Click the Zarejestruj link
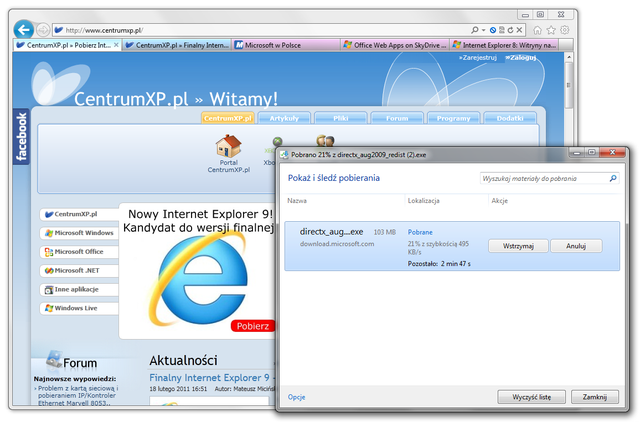This screenshot has height=422, width=640. (478, 58)
